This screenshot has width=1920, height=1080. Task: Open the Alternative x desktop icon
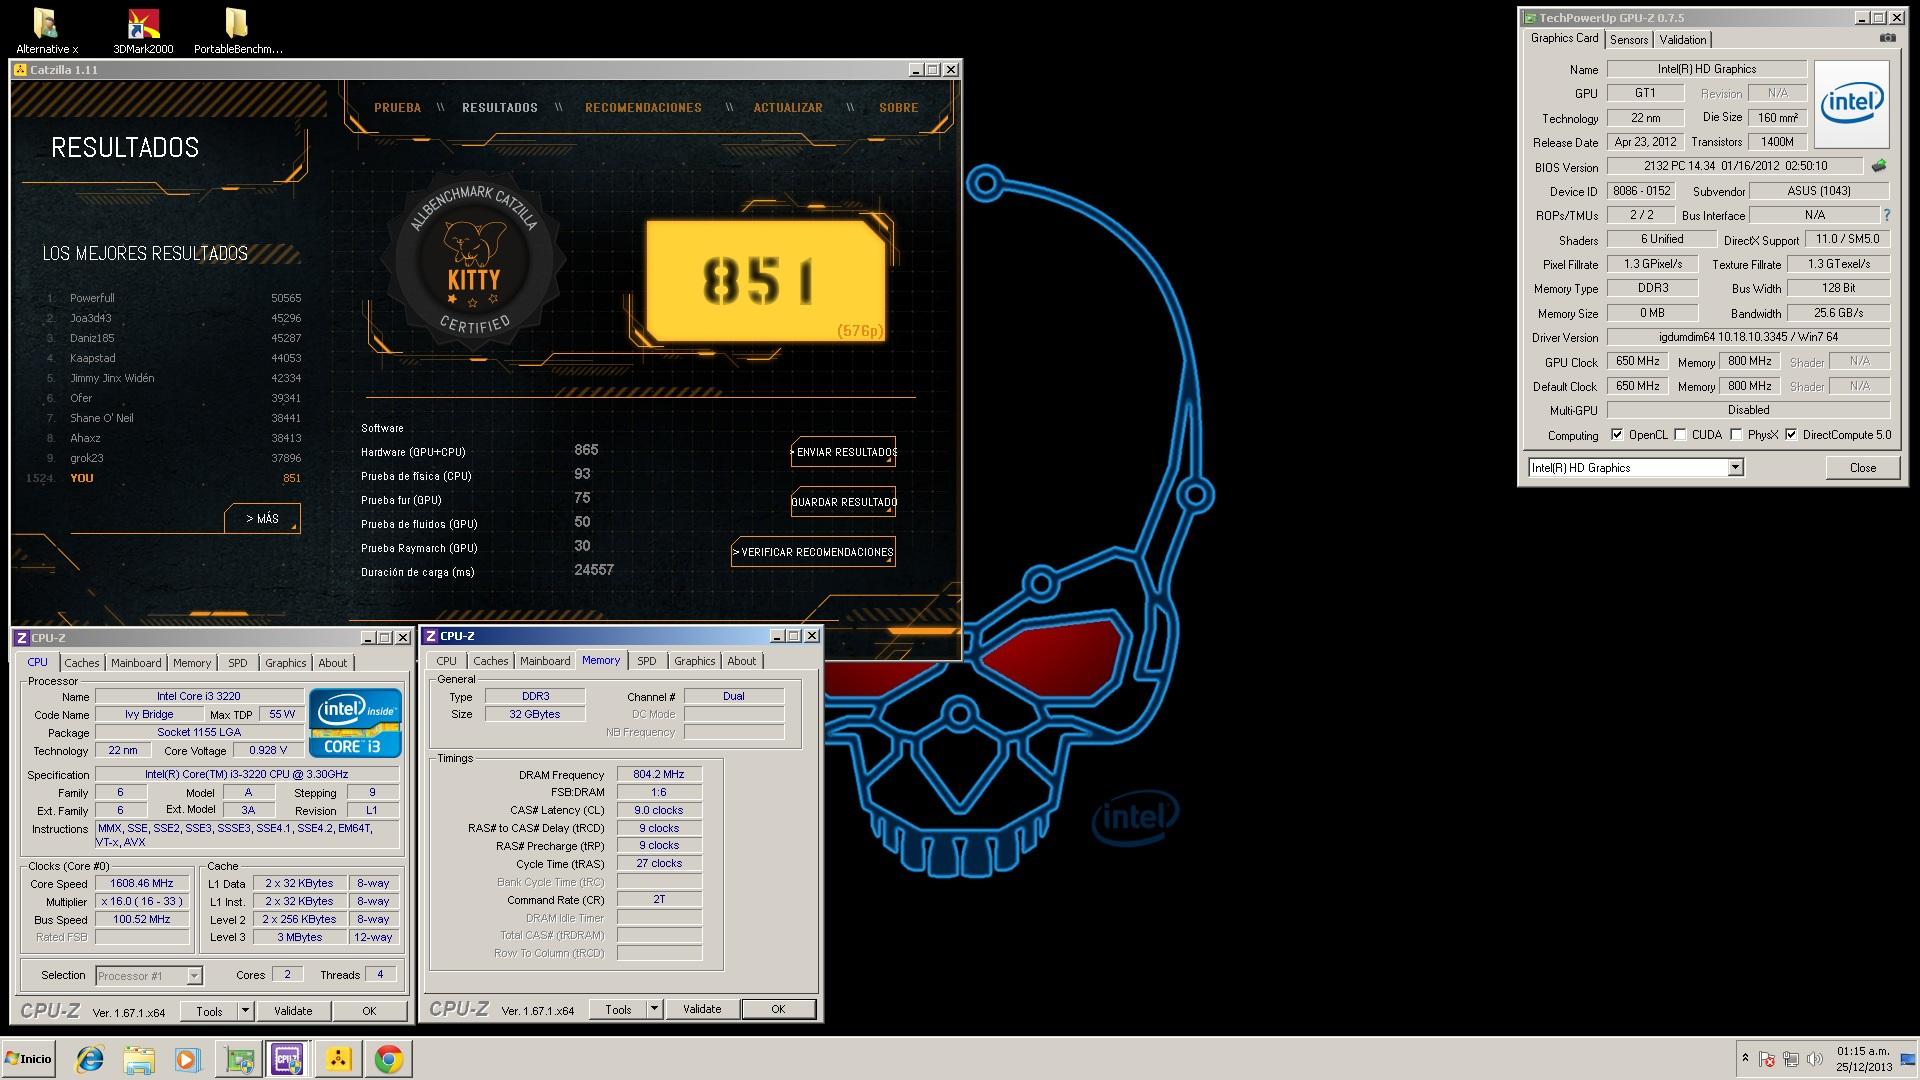(46, 30)
